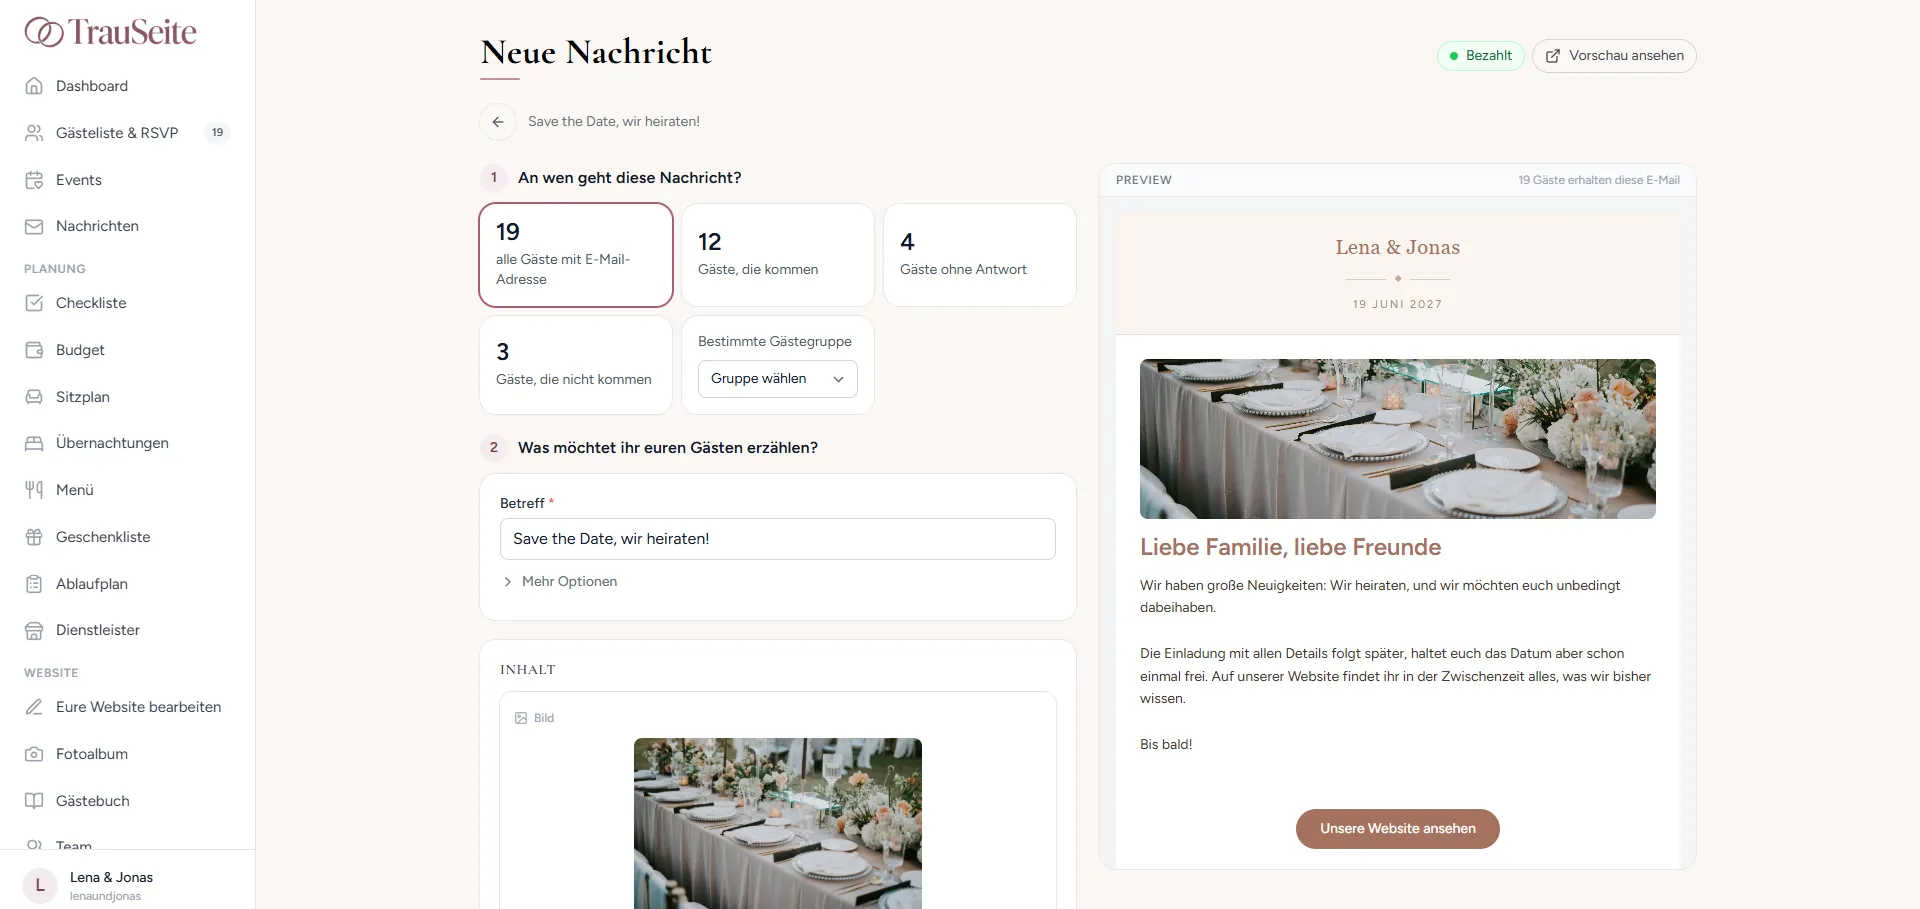Click the Checkliste checkbox icon
Viewport: 1920px width, 909px height.
34,303
